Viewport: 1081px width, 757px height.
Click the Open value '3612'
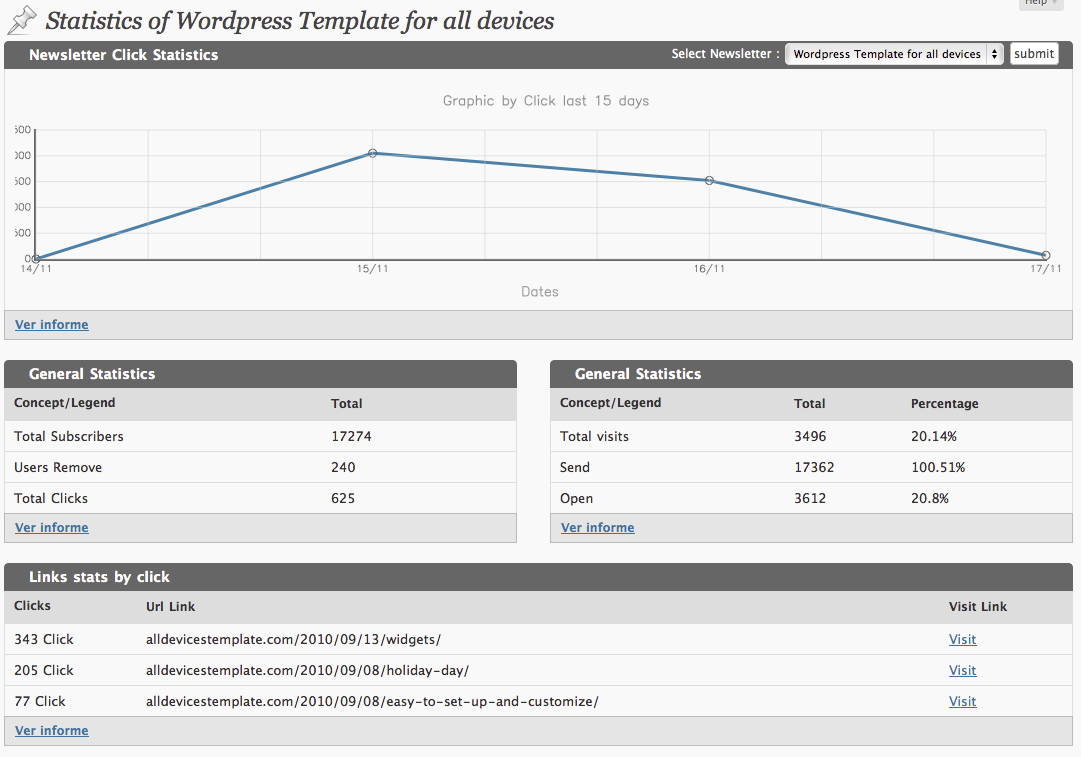(x=810, y=498)
